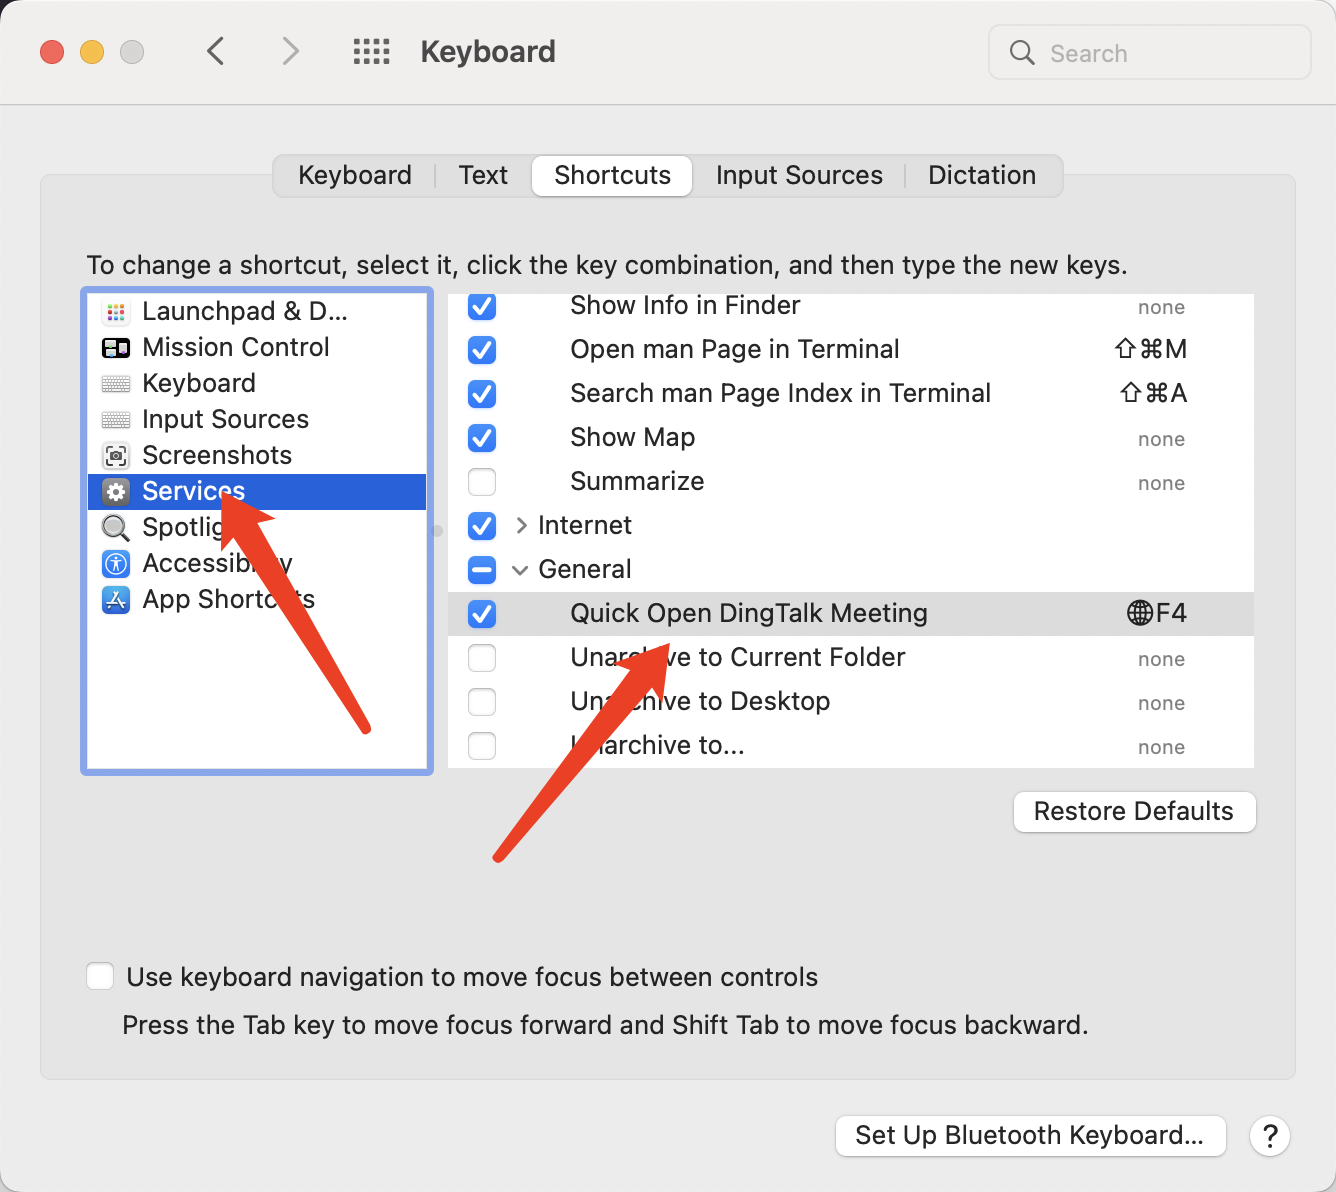This screenshot has width=1336, height=1192.
Task: Disable Quick Open DingTalk Meeting checkbox
Action: coord(482,614)
